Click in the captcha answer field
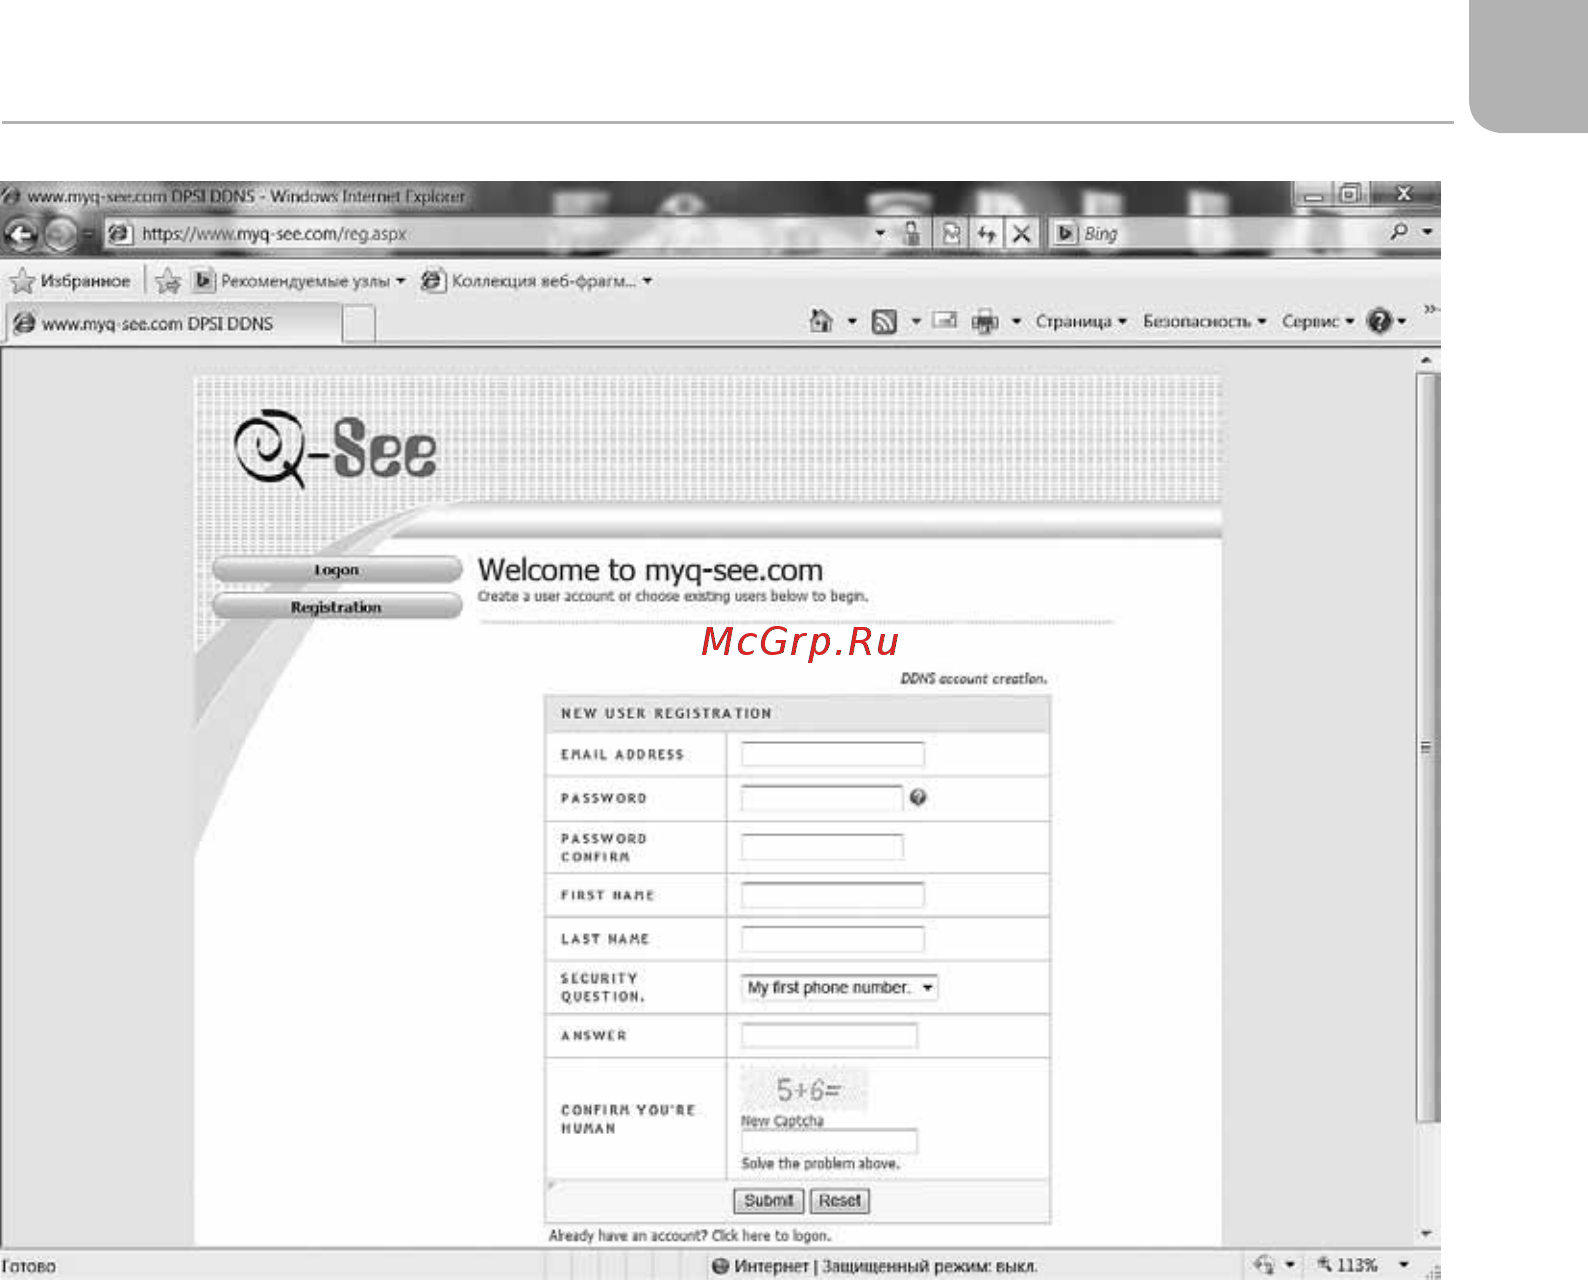This screenshot has height=1280, width=1588. [x=829, y=1142]
